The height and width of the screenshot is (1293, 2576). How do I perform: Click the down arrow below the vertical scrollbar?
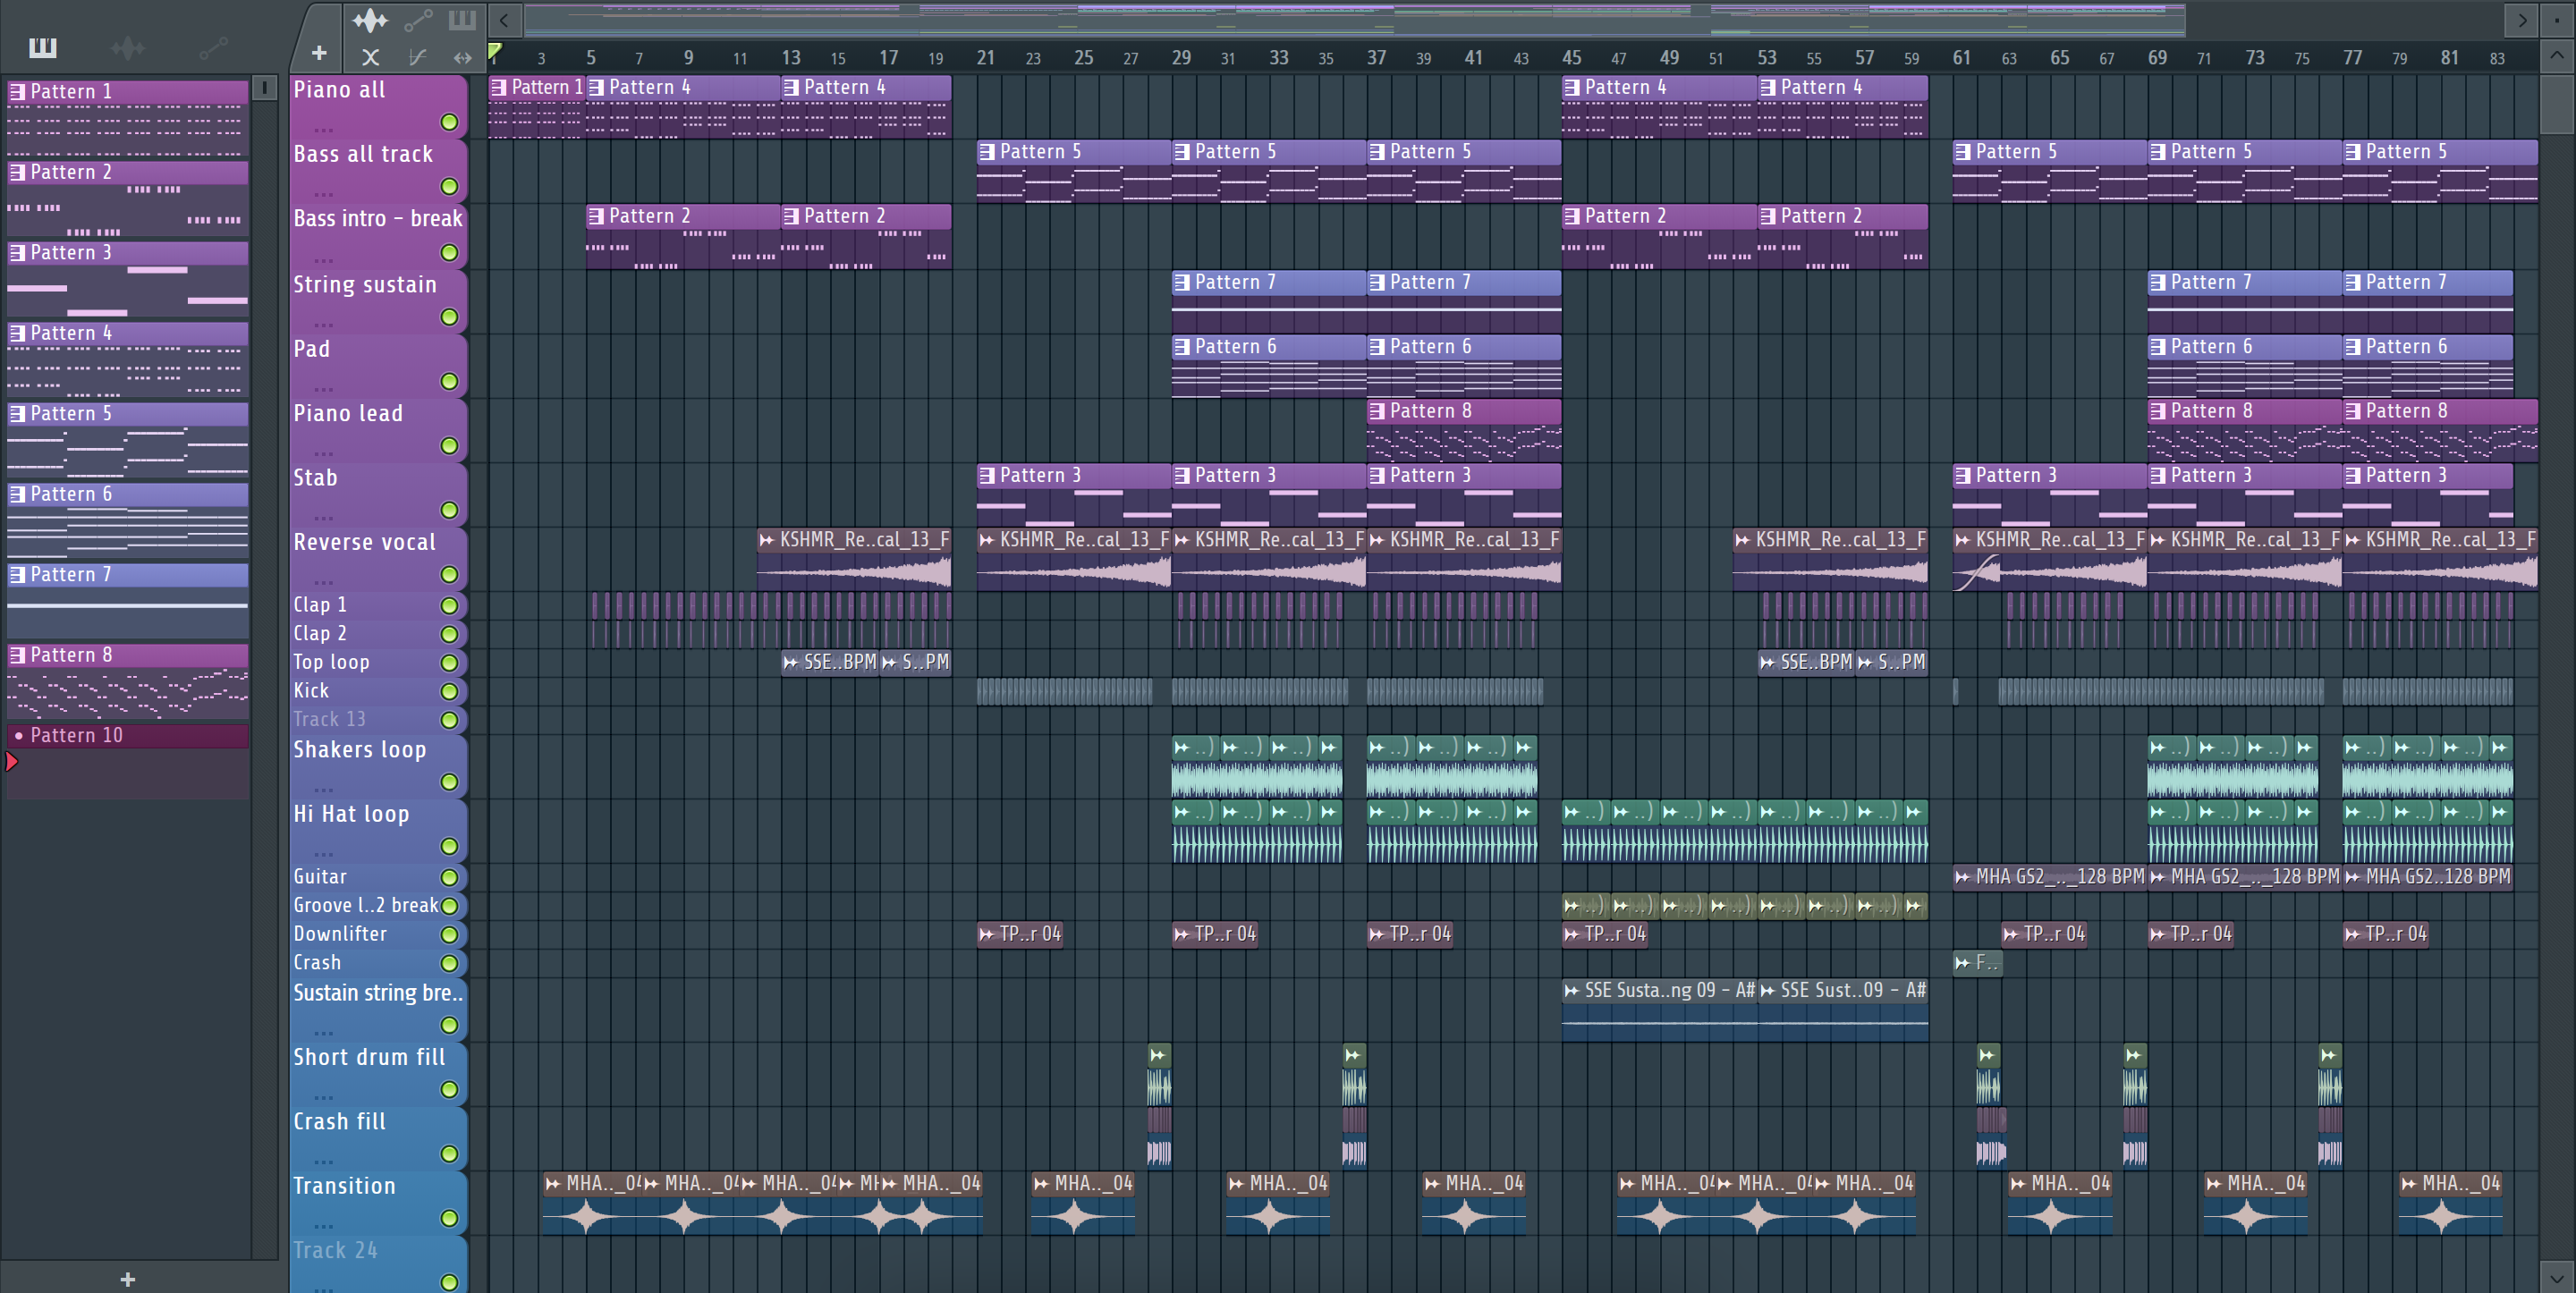[x=2557, y=1277]
